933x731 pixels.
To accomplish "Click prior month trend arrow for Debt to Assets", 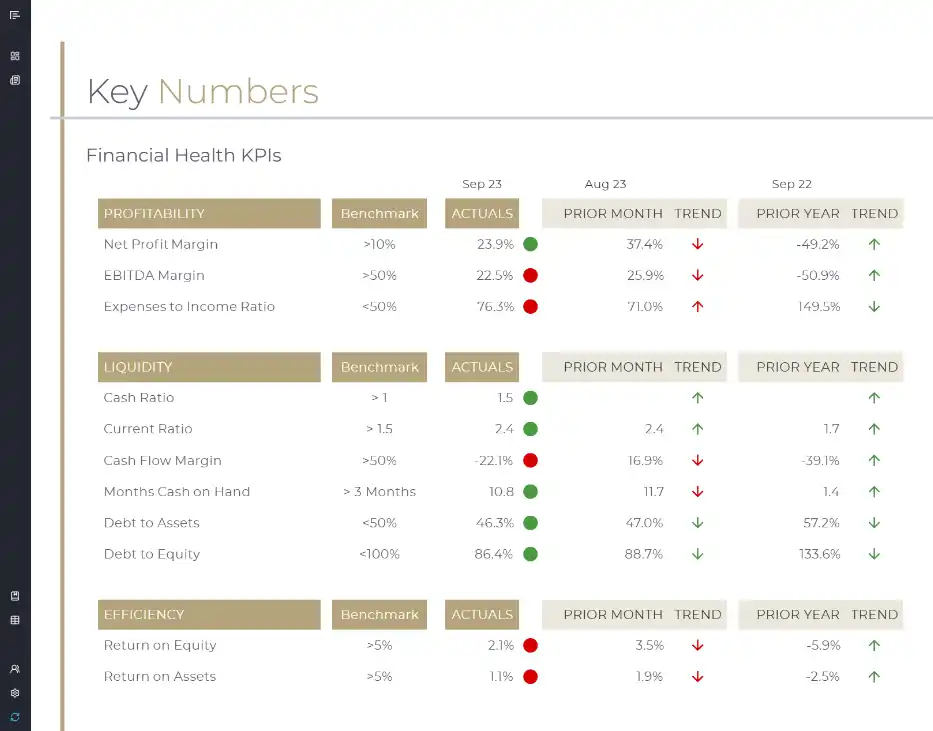I will [697, 523].
